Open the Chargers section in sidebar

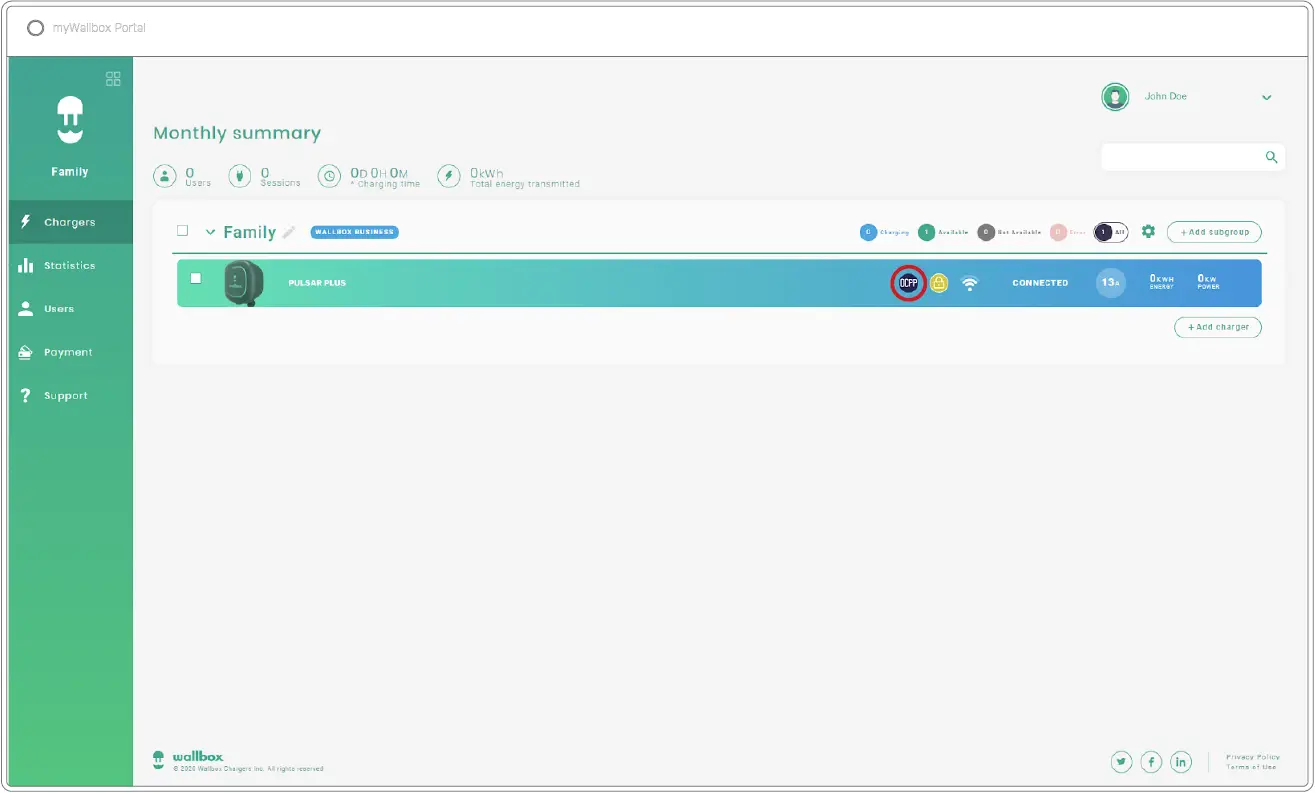(70, 222)
